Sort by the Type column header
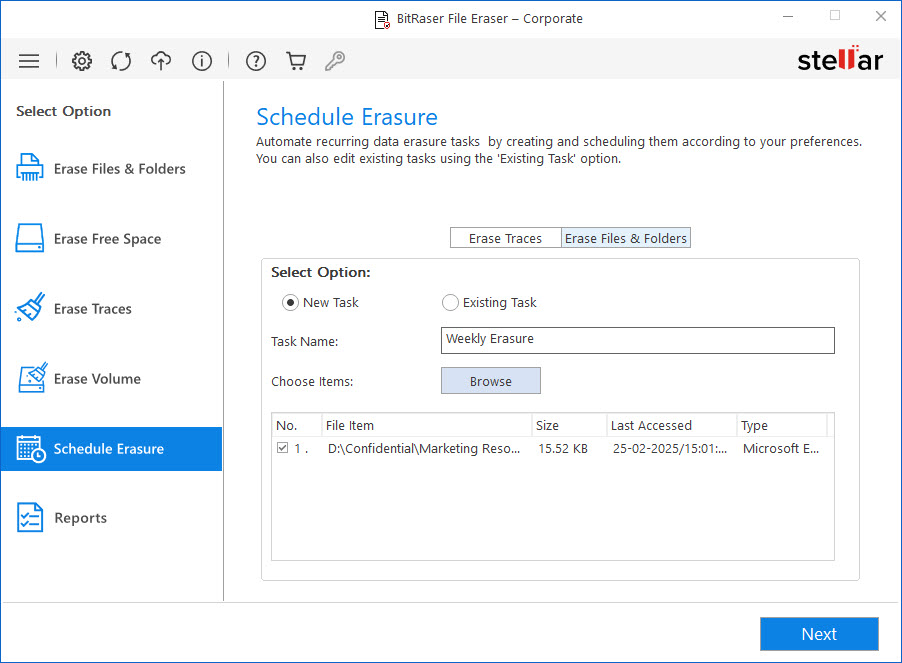 point(782,426)
